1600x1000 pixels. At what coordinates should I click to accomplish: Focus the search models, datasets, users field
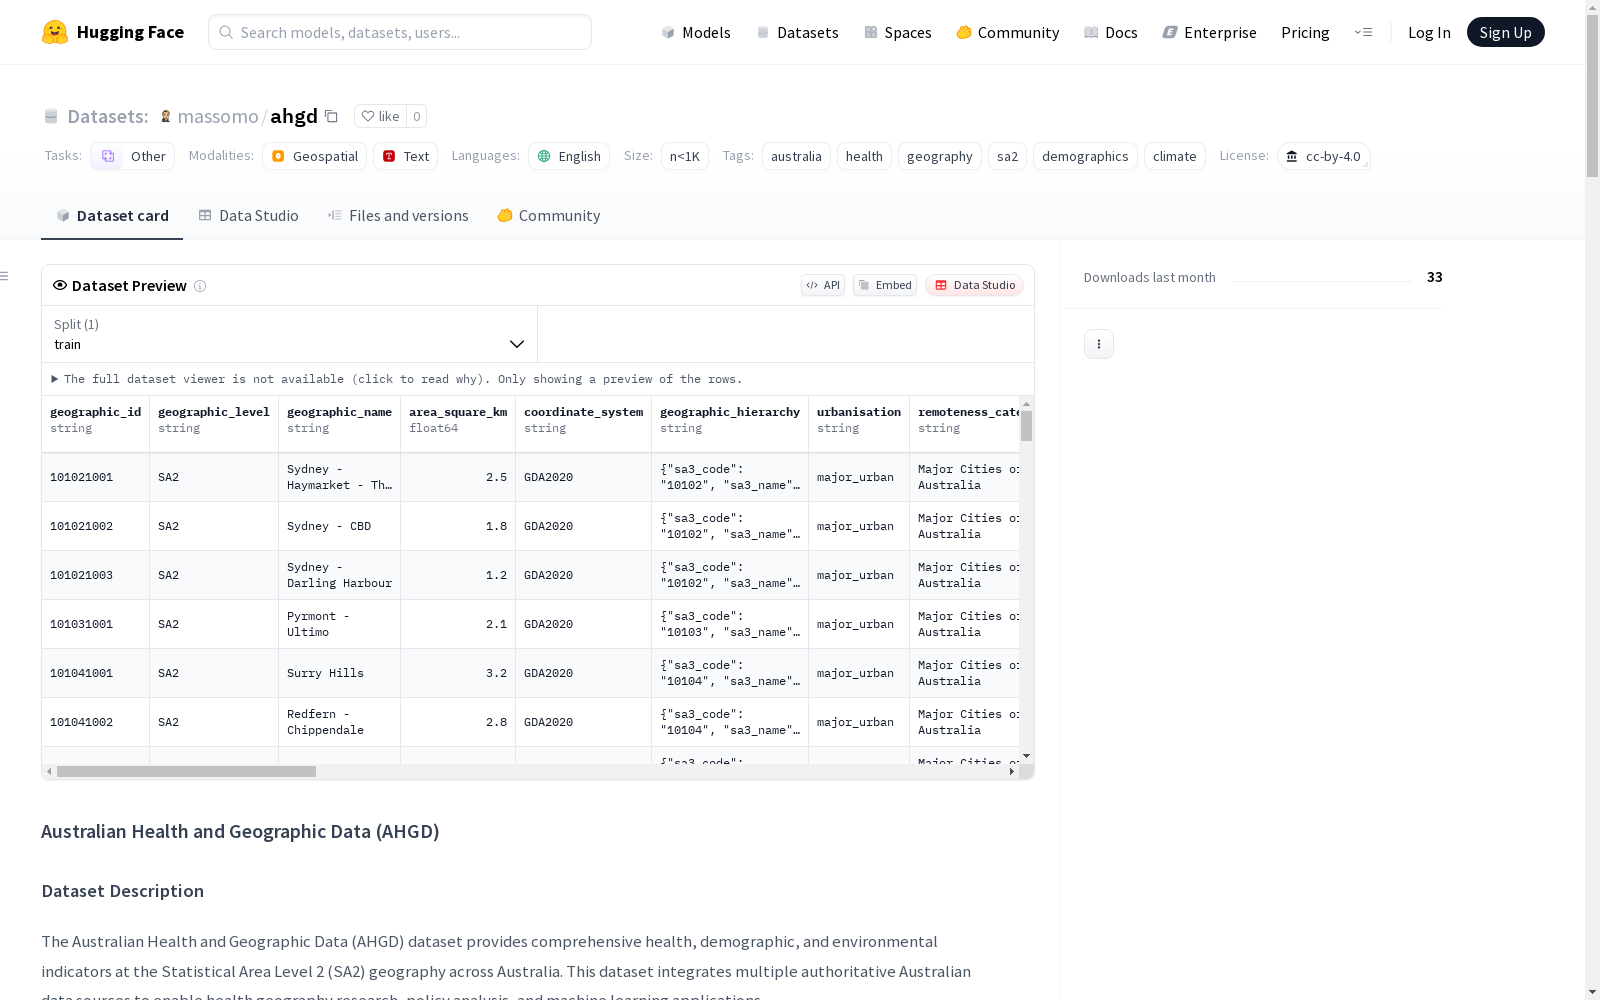[400, 32]
